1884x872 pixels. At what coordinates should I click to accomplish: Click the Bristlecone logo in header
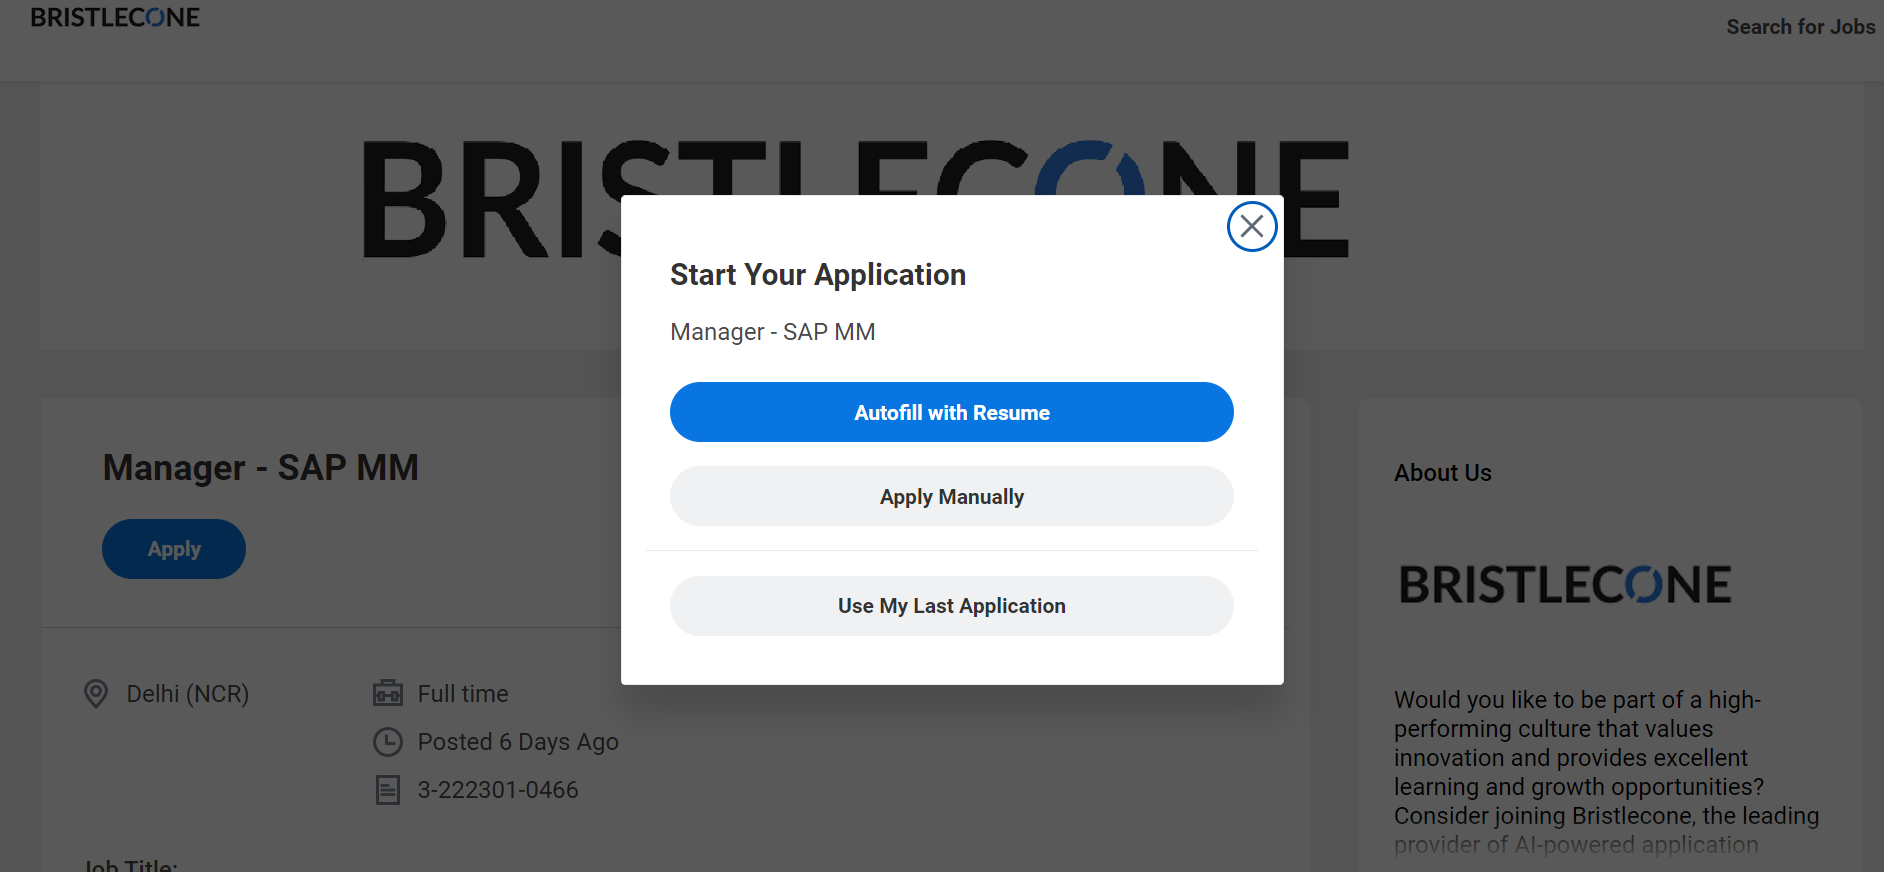pyautogui.click(x=115, y=17)
